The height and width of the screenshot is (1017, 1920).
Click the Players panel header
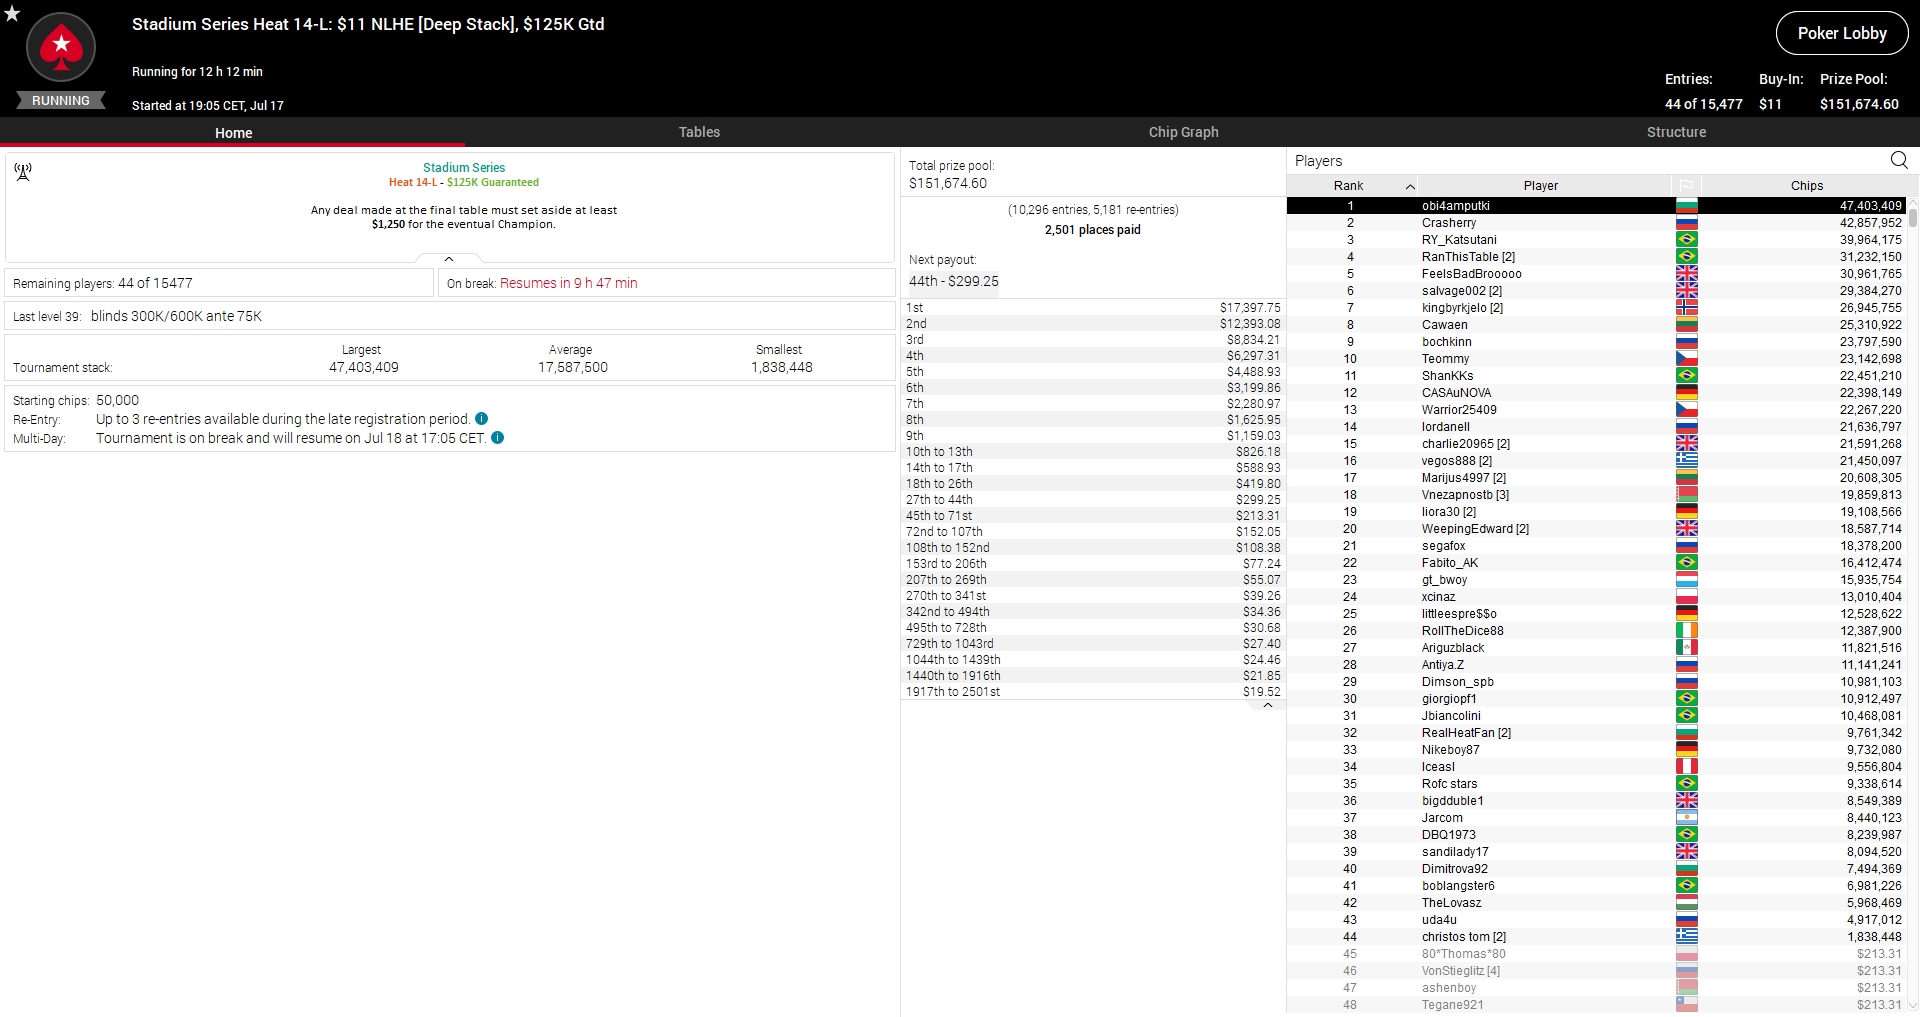pyautogui.click(x=1318, y=161)
